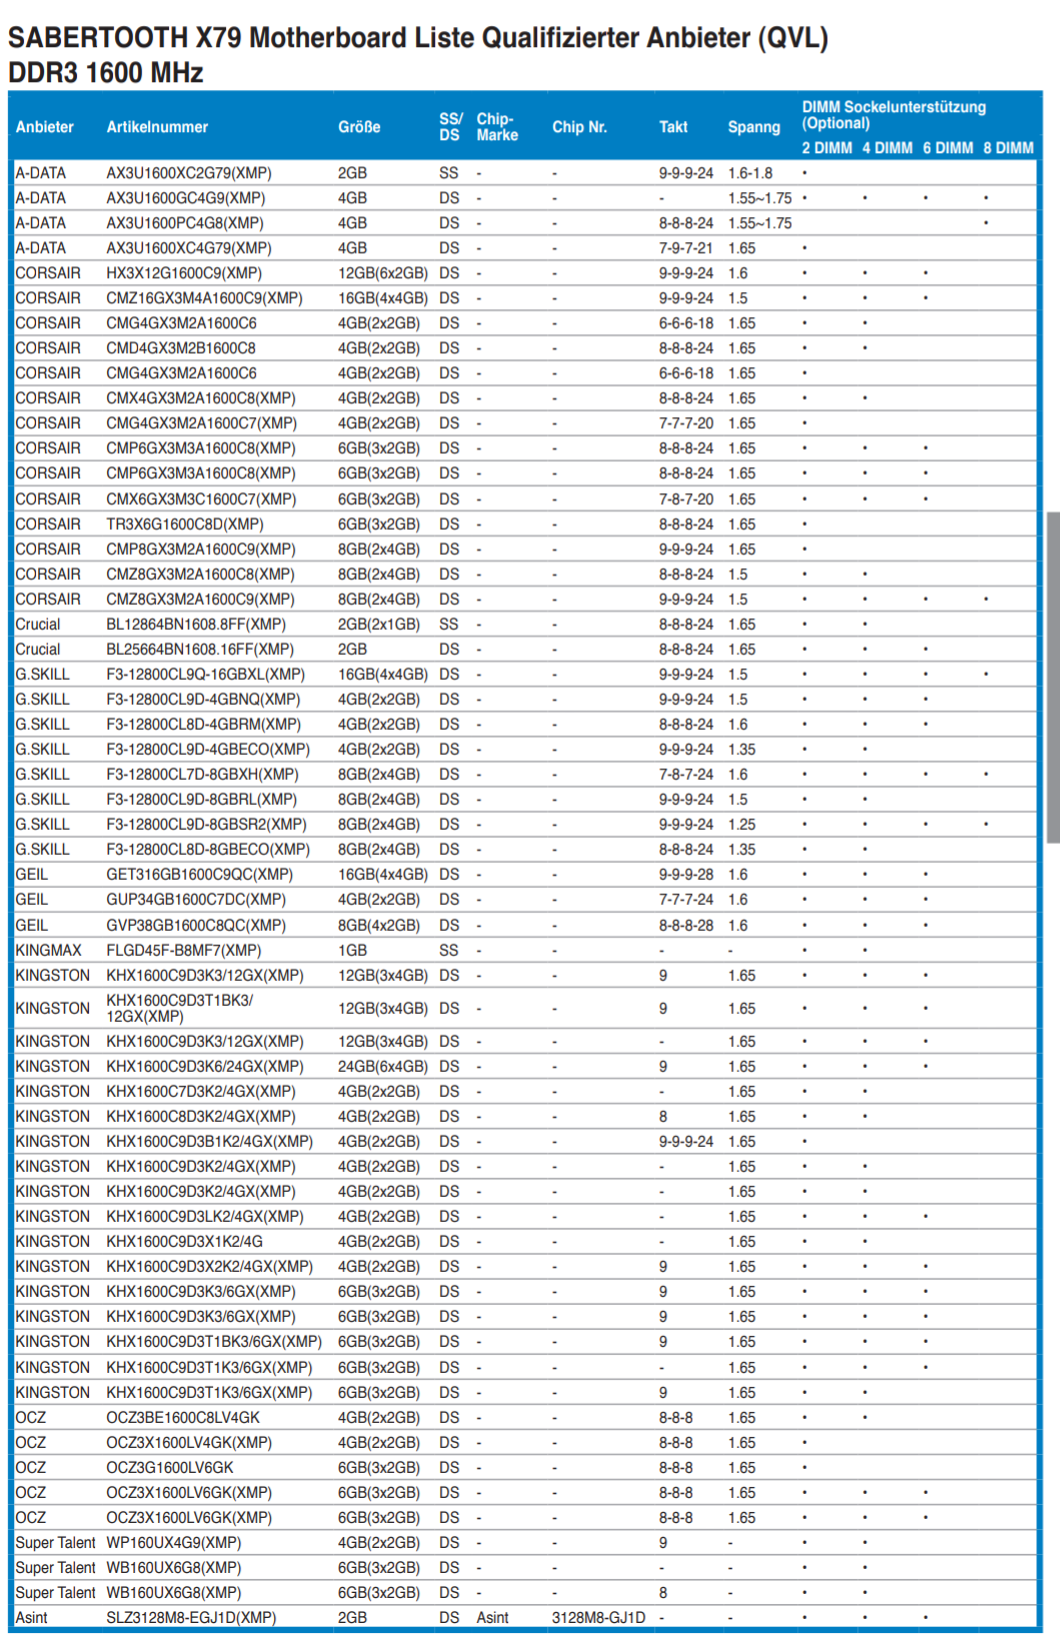Select part number F3-12800CL8D-4GBRM(XMP)

click(204, 724)
